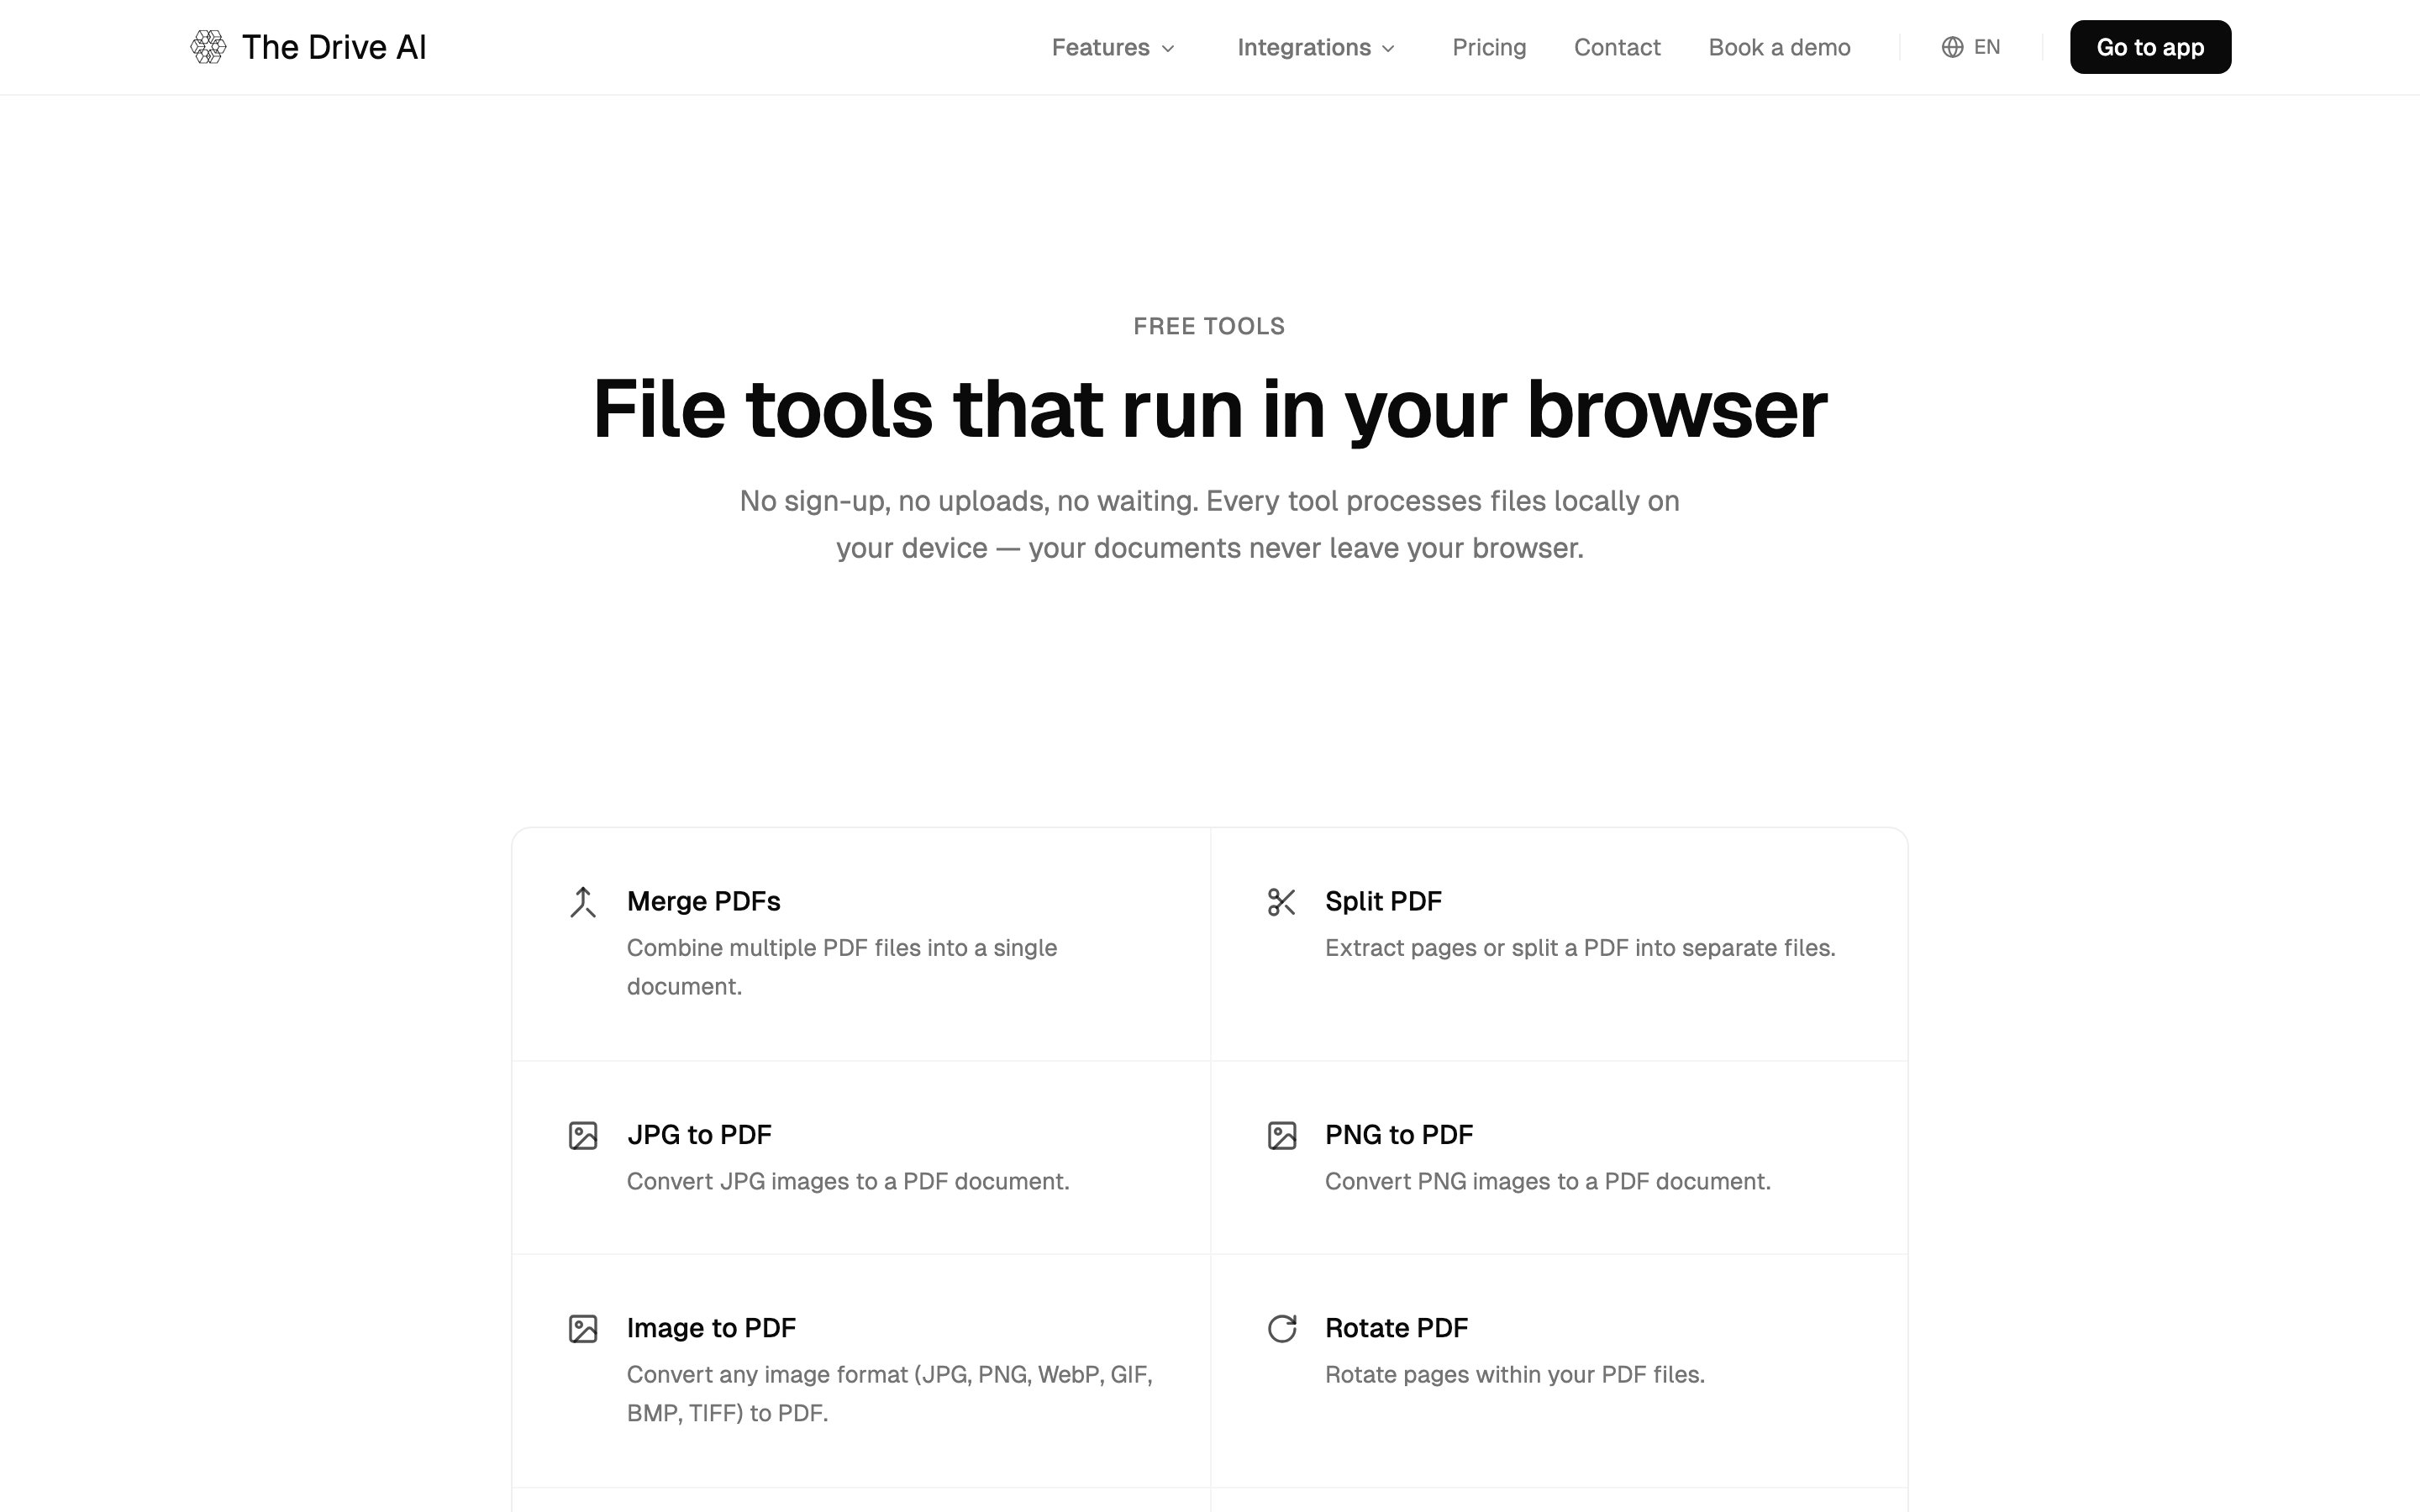Open the Merge PDFs tool title
The height and width of the screenshot is (1512, 2420).
pos(703,901)
